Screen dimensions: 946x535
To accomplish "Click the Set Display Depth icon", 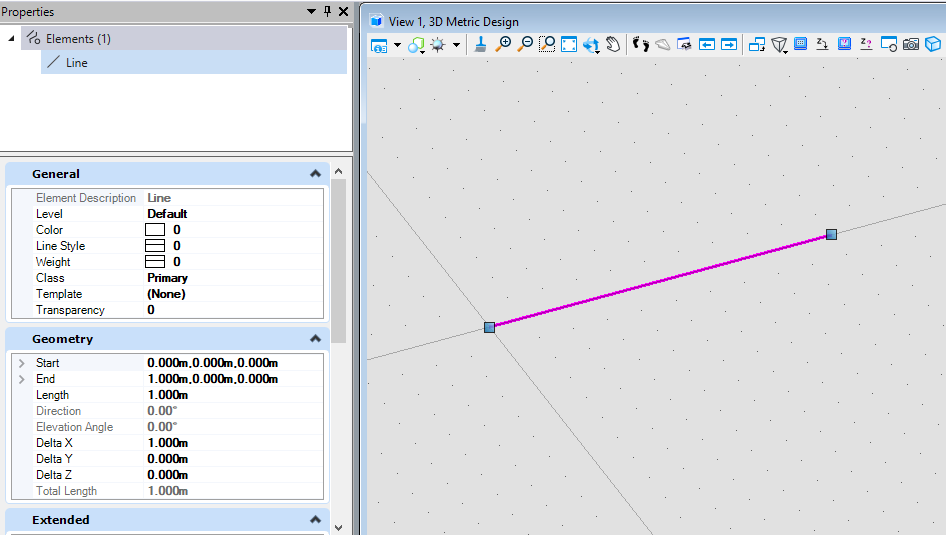I will pos(801,43).
